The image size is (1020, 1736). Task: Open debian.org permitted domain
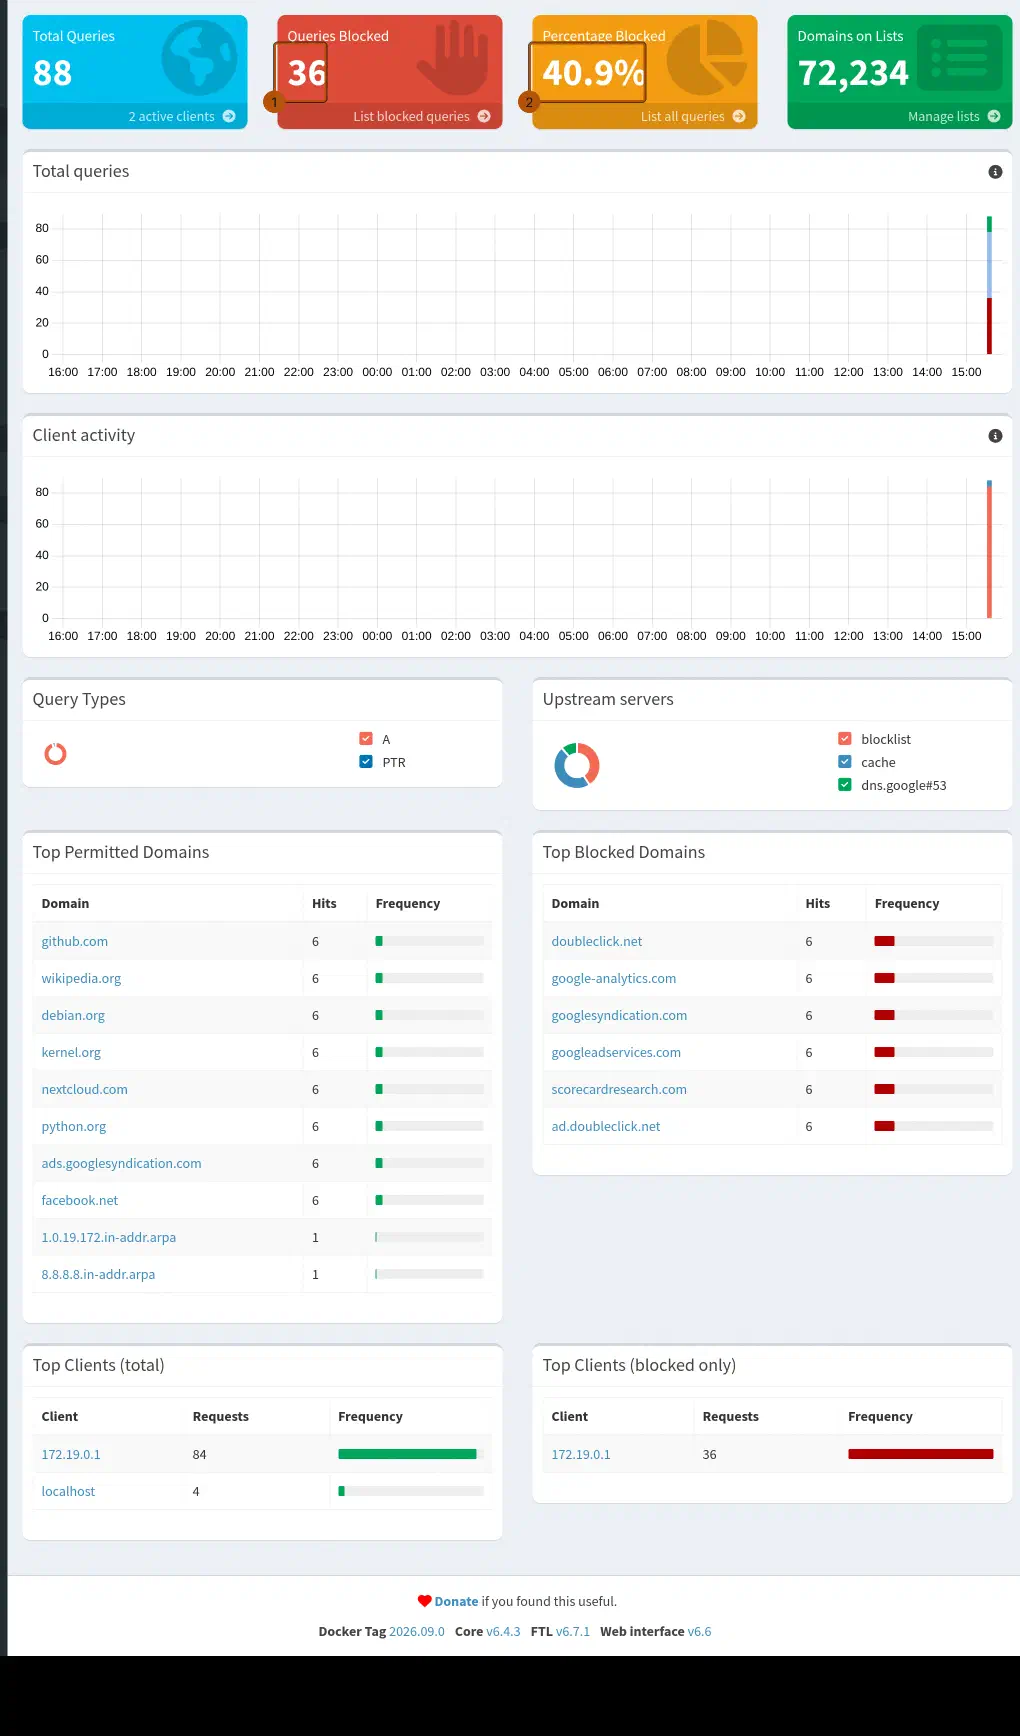coord(73,1015)
